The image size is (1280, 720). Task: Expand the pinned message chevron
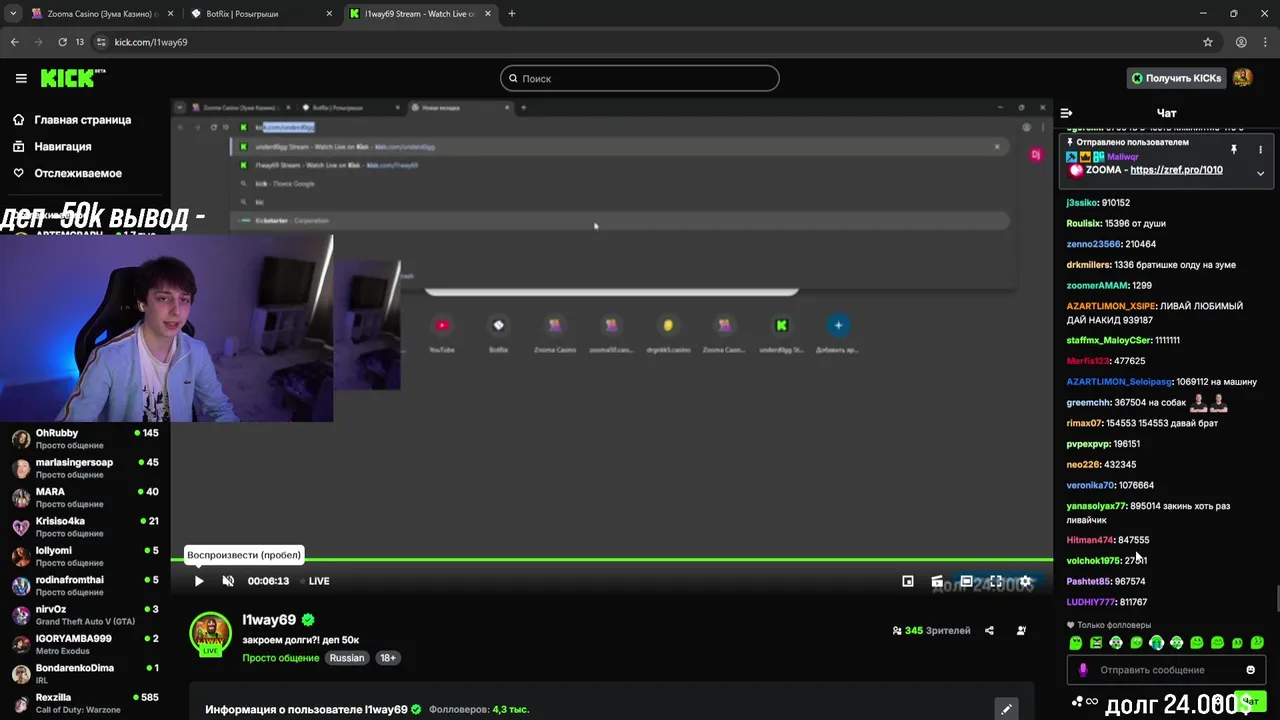pyautogui.click(x=1260, y=173)
